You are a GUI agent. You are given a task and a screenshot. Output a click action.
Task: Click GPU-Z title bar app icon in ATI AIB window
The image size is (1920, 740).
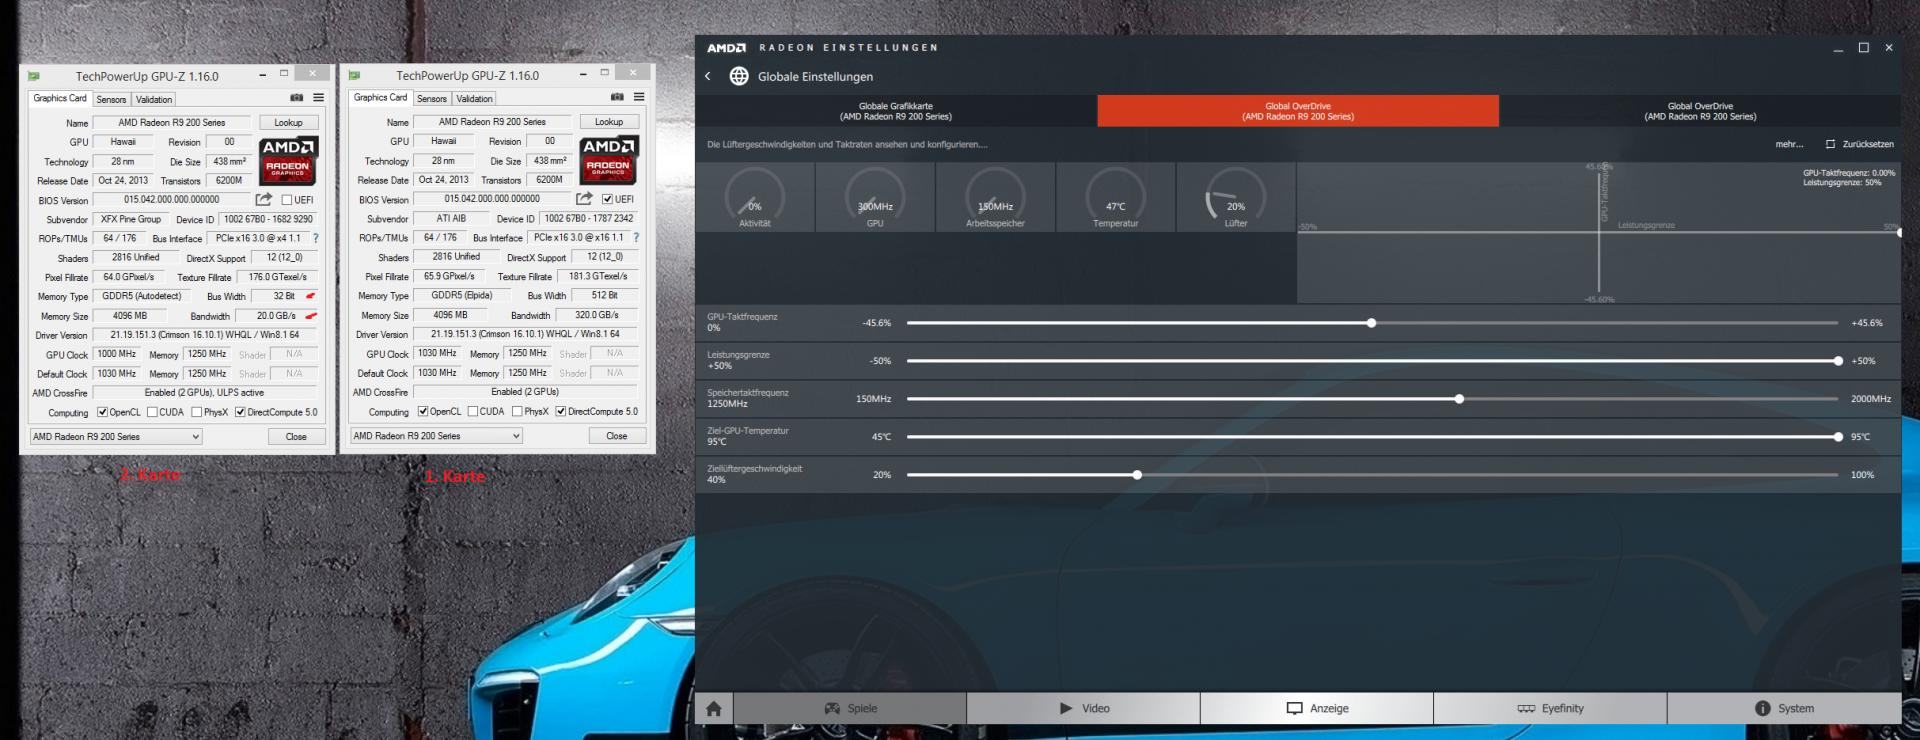[x=354, y=75]
